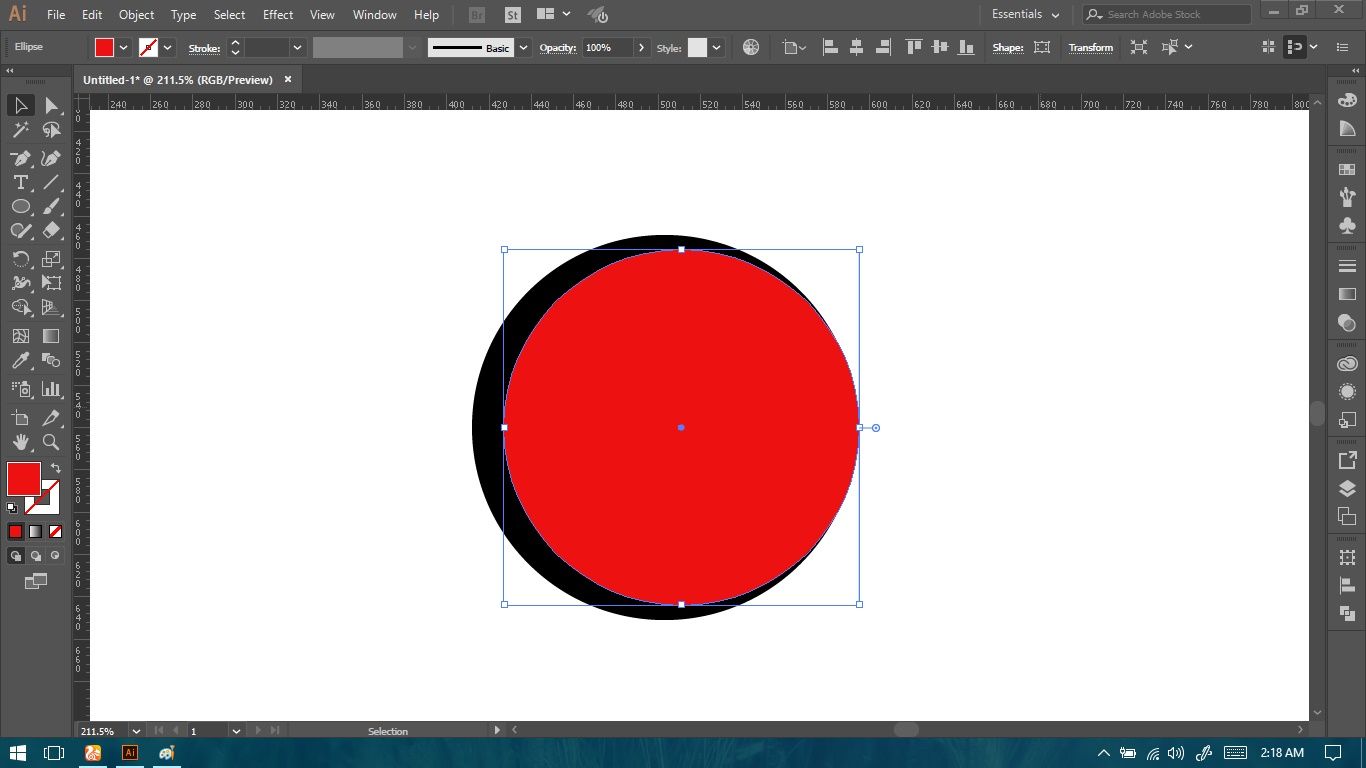The image size is (1366, 768).
Task: Set paint mode to None
Action: tap(55, 532)
